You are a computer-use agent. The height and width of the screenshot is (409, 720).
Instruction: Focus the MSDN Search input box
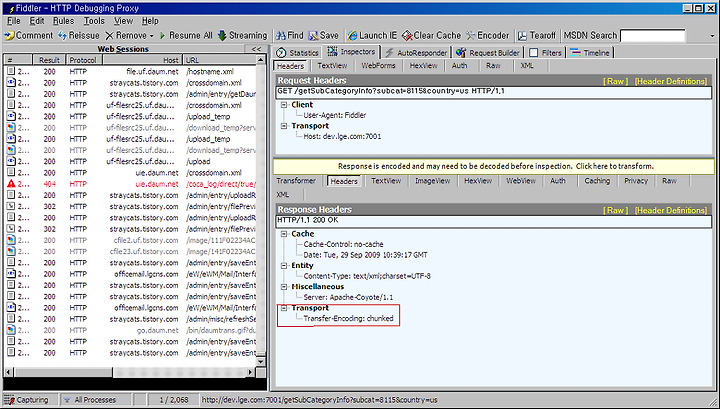(652, 35)
